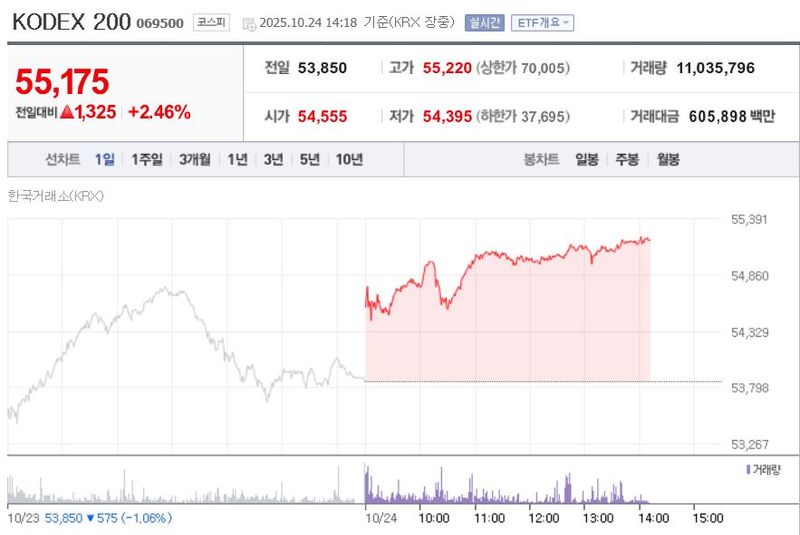The height and width of the screenshot is (535, 800).
Task: Show the 3개월 line chart
Action: point(195,159)
